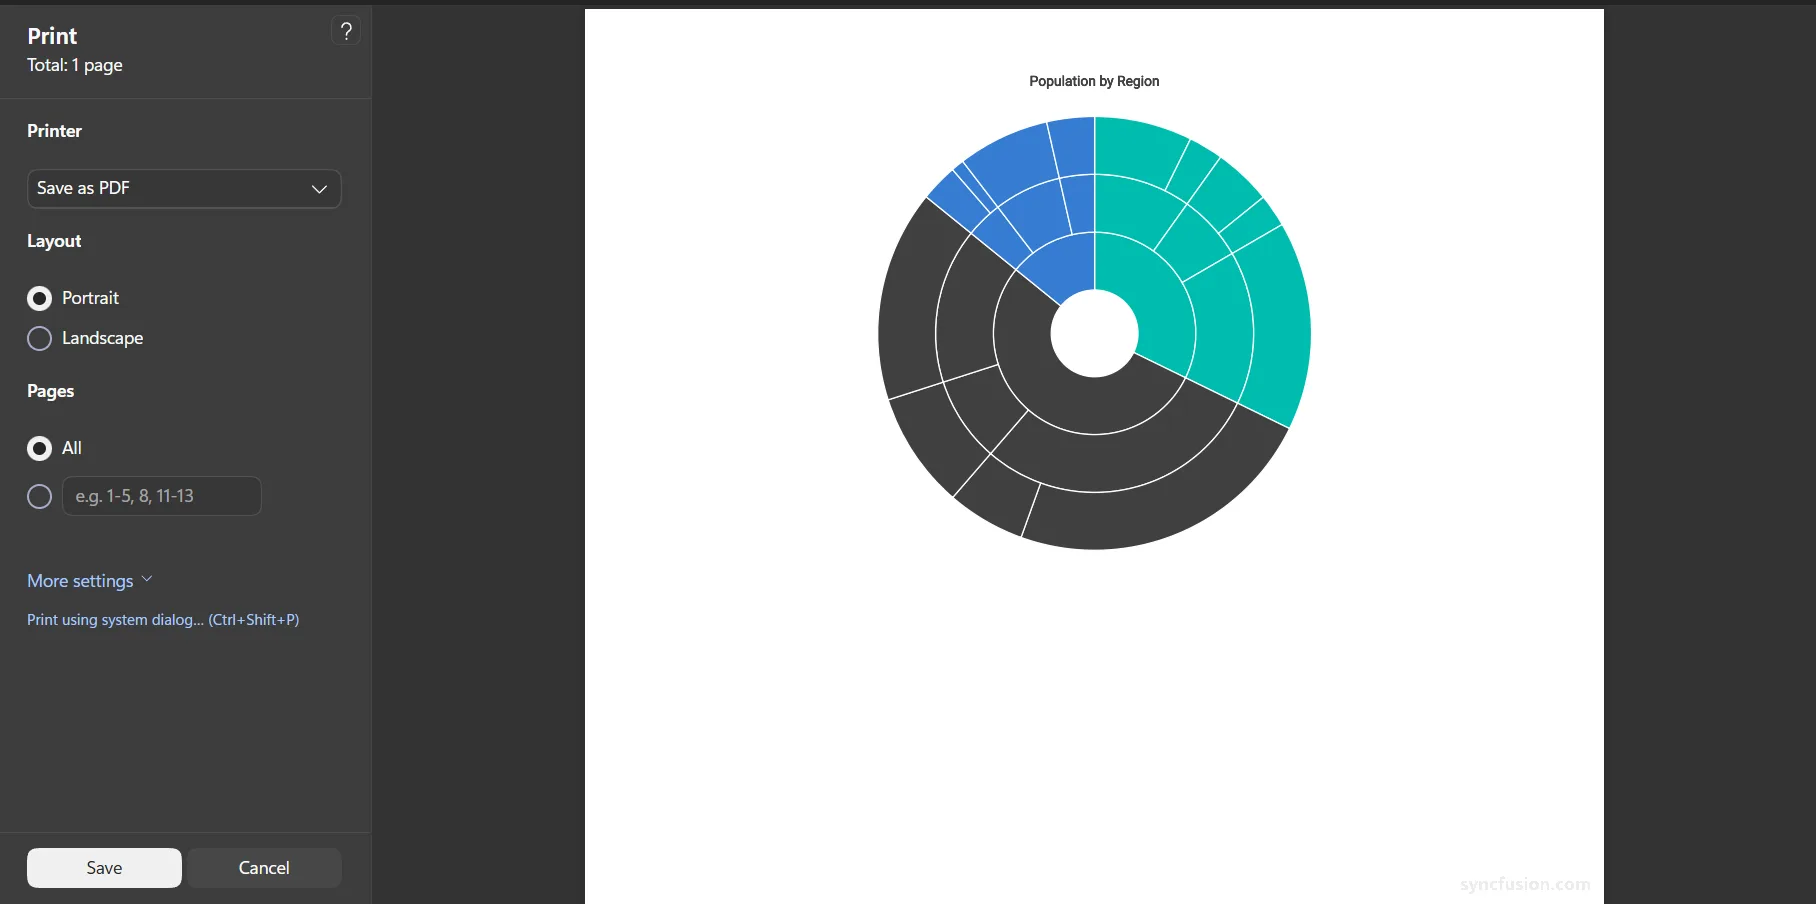Image resolution: width=1816 pixels, height=904 pixels.
Task: Expand More settings
Action: pyautogui.click(x=90, y=581)
